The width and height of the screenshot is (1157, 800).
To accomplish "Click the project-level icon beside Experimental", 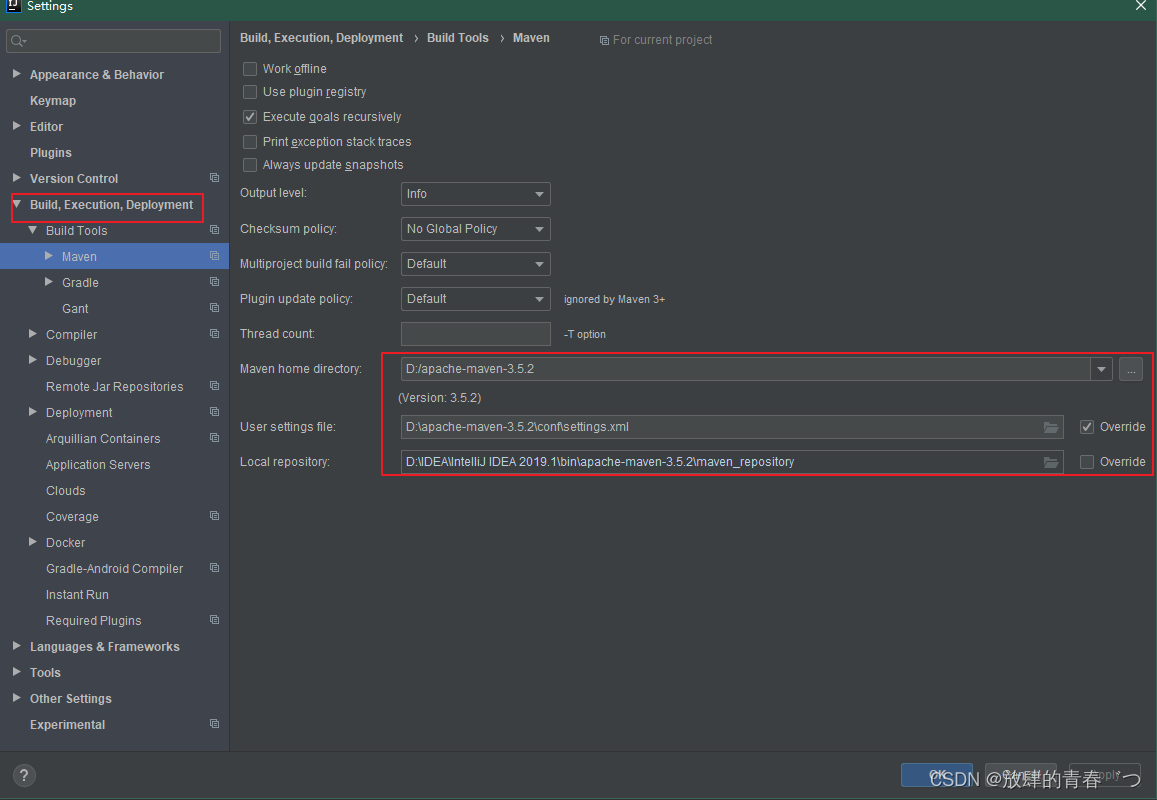I will [x=215, y=724].
